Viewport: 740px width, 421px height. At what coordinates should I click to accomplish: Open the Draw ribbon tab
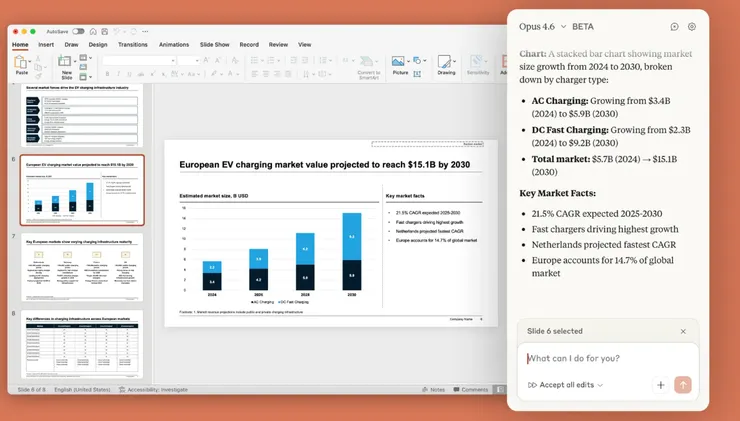(71, 44)
